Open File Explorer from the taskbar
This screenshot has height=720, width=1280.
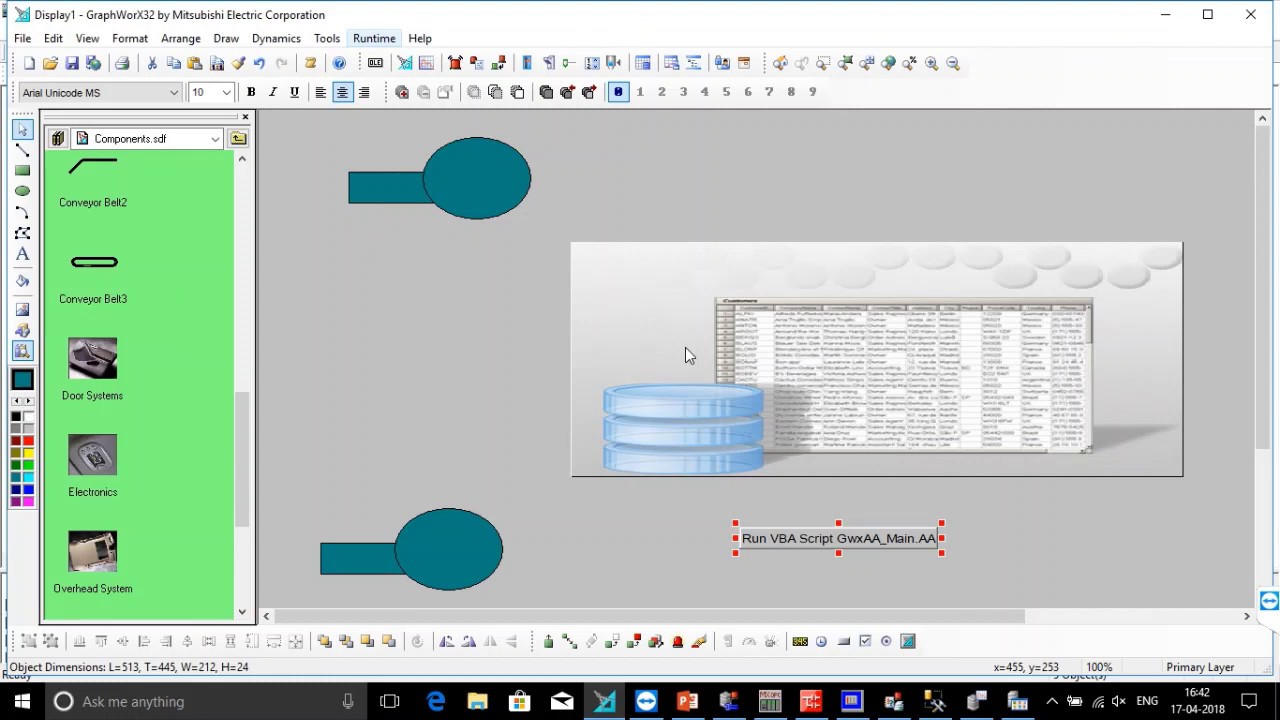tap(477, 701)
